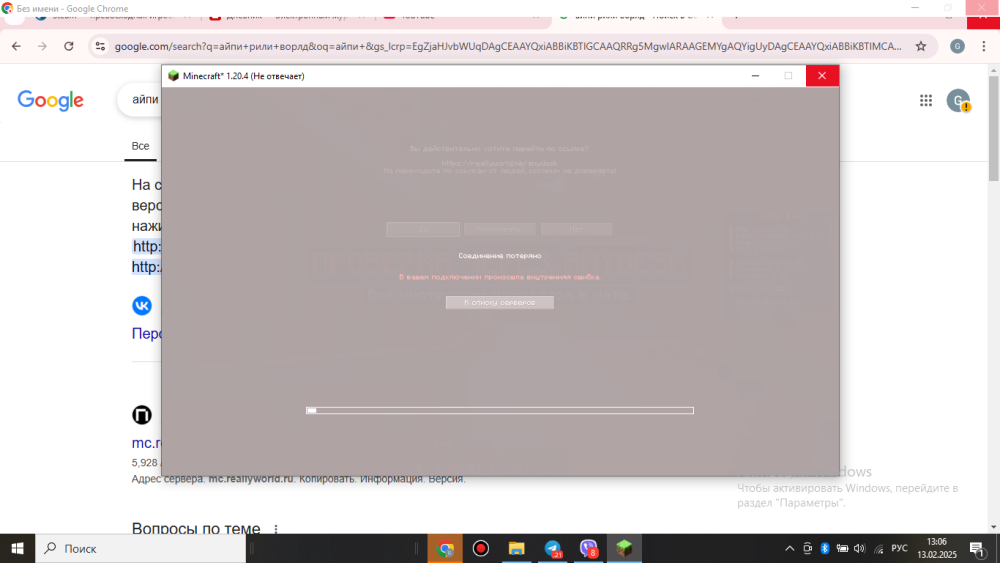Open Chrome profile avatar in toolbar
The height and width of the screenshot is (563, 1000).
[x=957, y=46]
